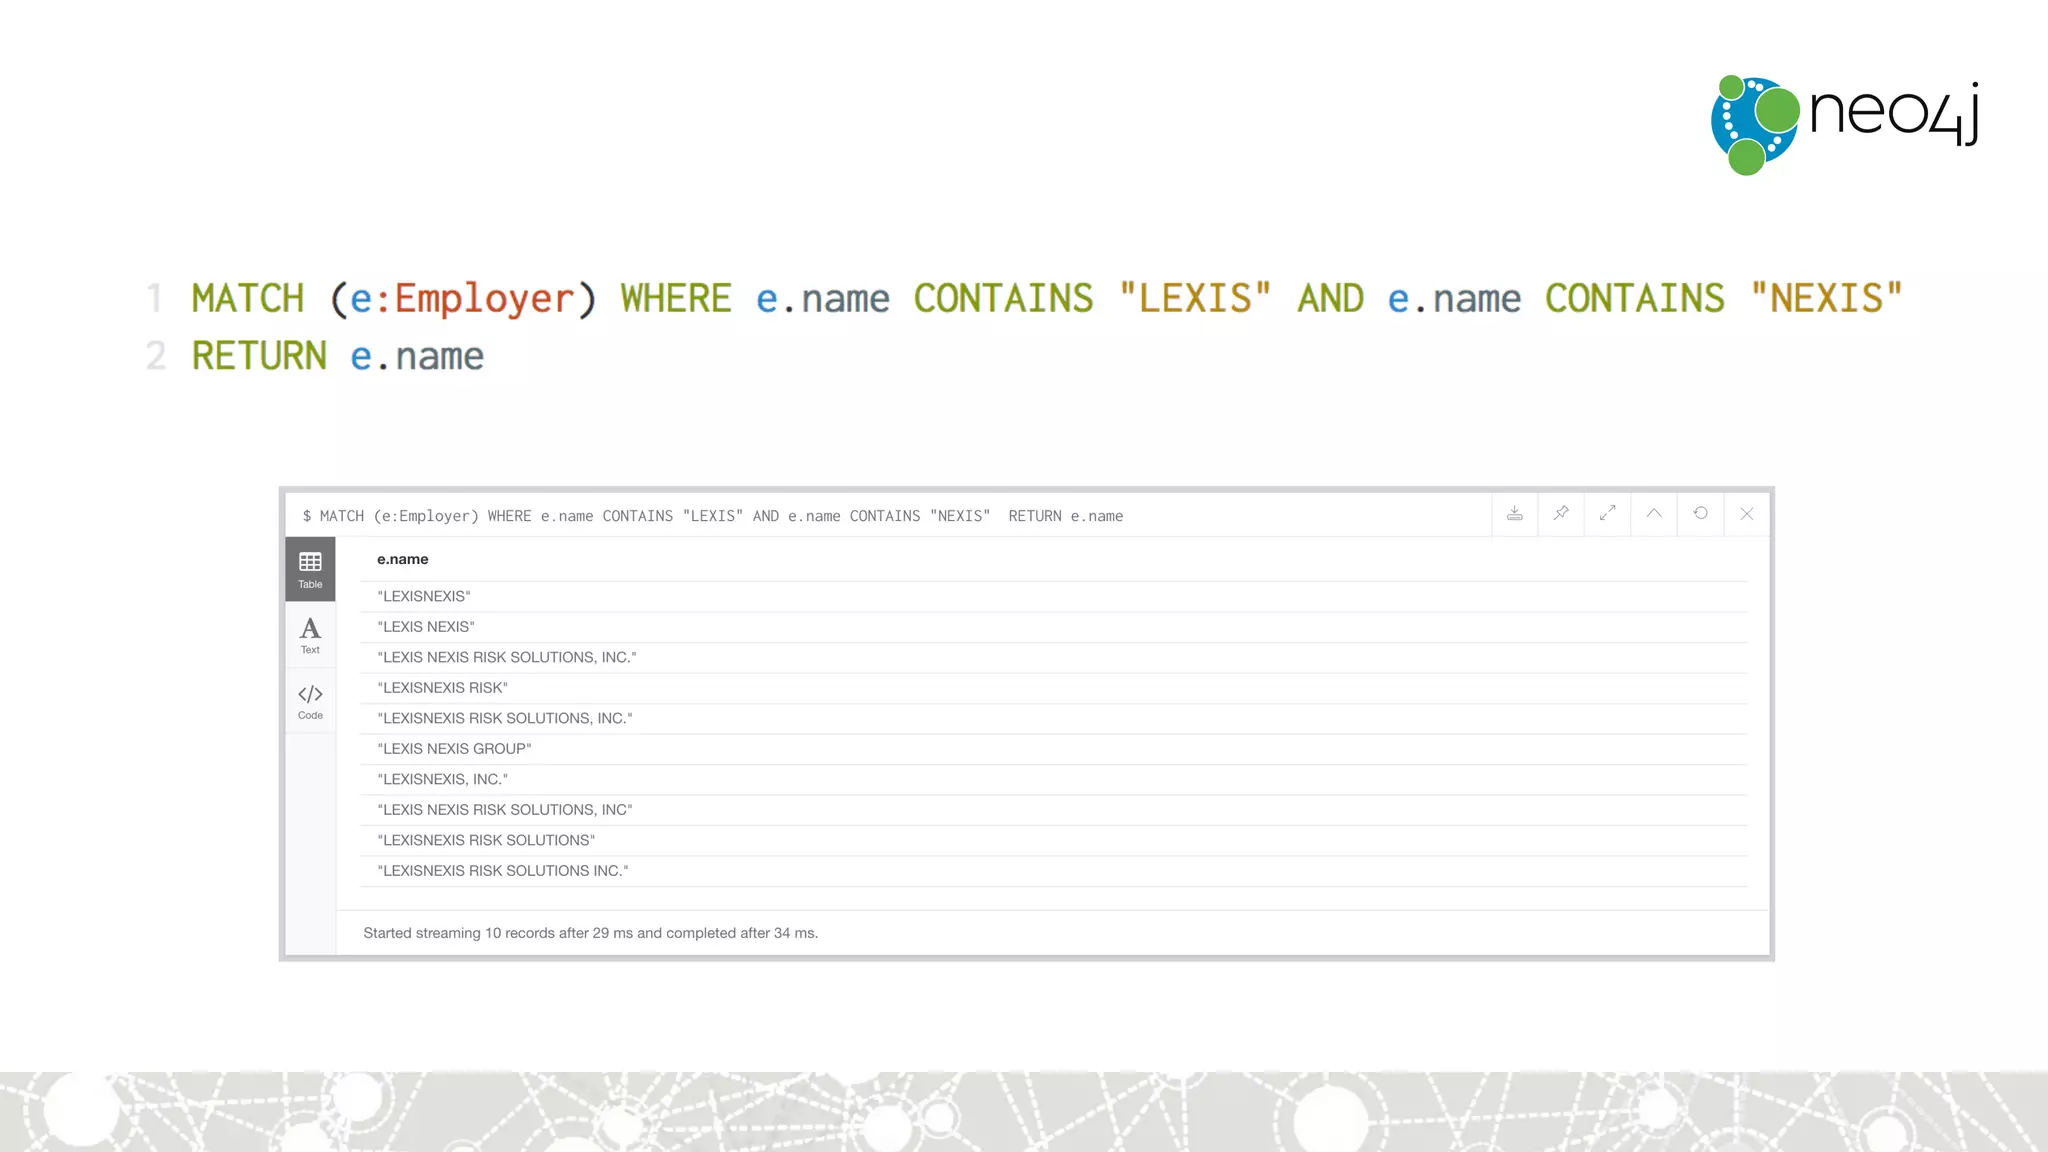This screenshot has height=1152, width=2048.
Task: Open the Code view tab
Action: (x=310, y=701)
